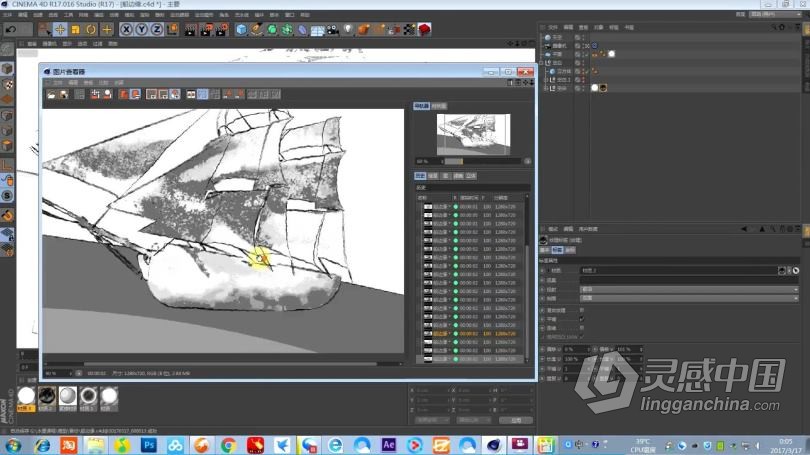Screen dimensions: 810x455
Task: Expand the null group in Object Manager
Action: click(543, 62)
